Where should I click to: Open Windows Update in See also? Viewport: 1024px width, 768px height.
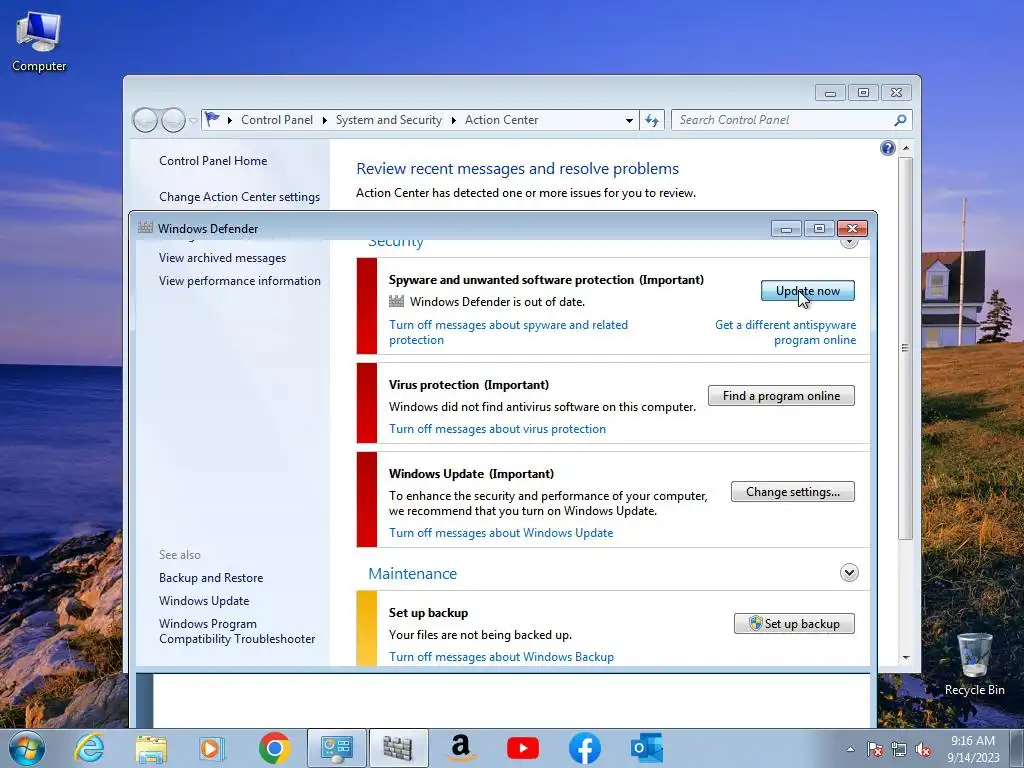(x=204, y=601)
